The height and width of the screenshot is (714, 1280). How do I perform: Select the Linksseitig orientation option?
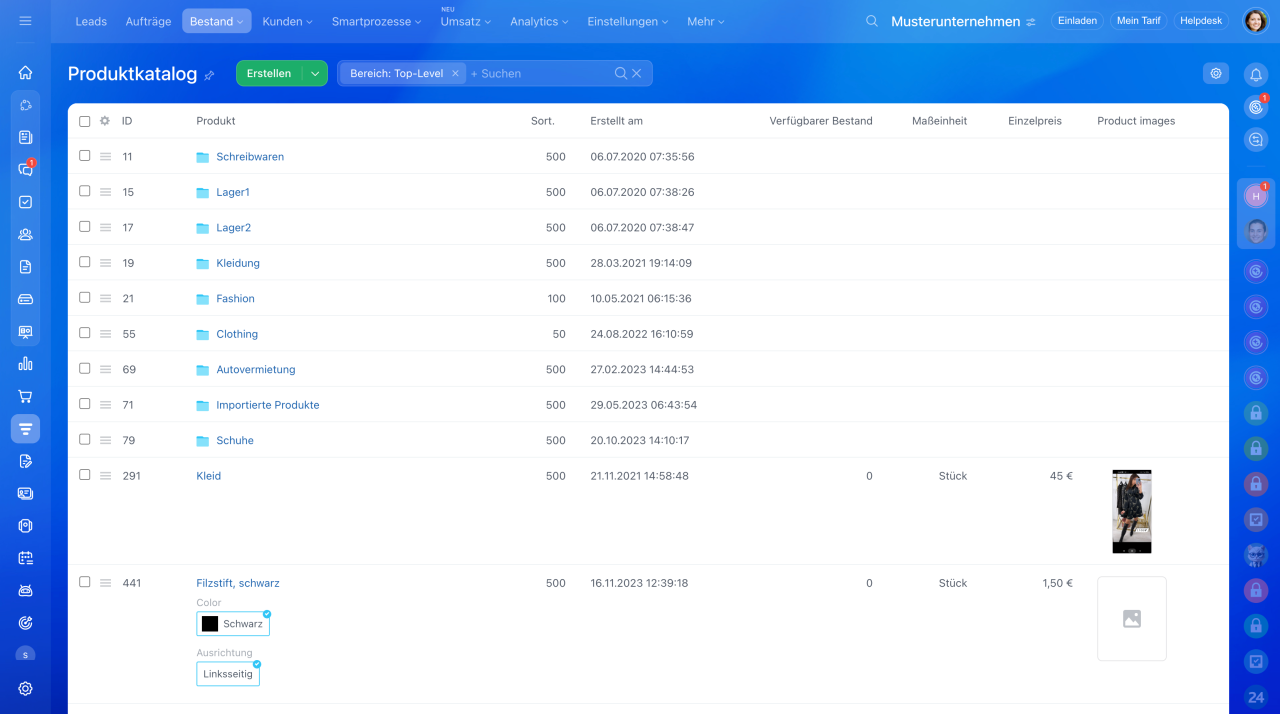[228, 674]
